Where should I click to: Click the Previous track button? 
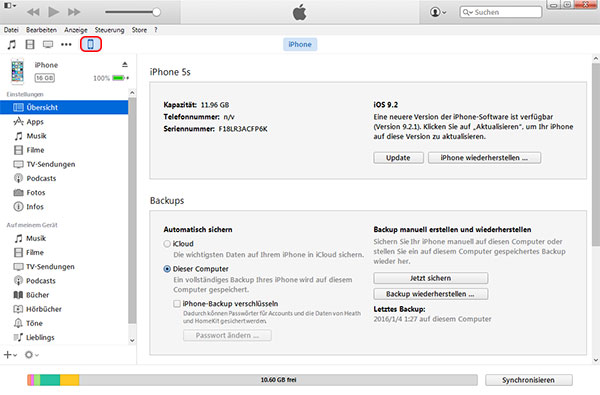(x=33, y=12)
